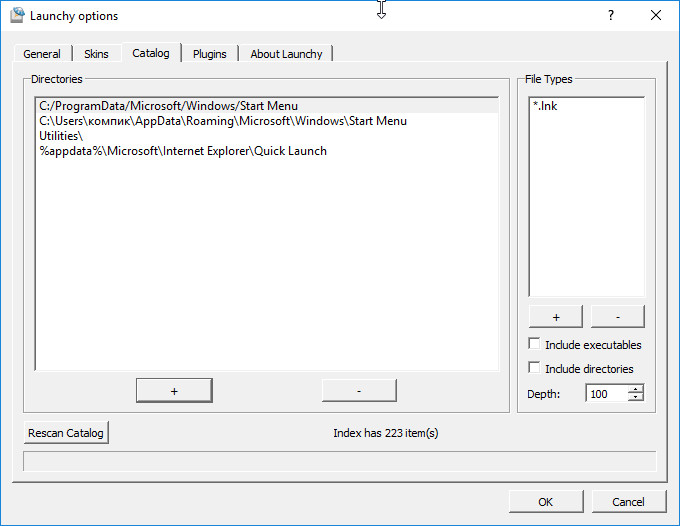Cancel the options dialog

[628, 502]
